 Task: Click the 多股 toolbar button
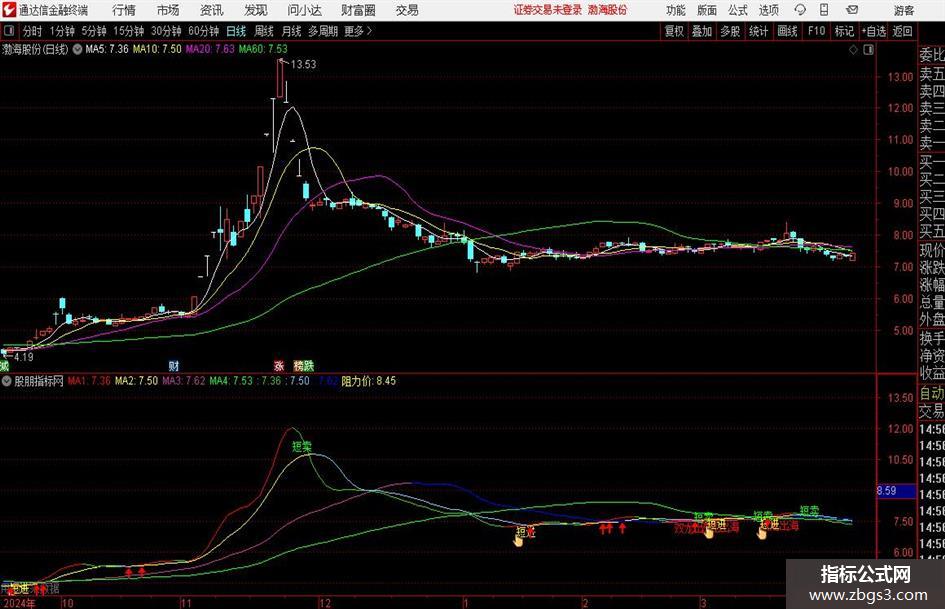point(730,31)
